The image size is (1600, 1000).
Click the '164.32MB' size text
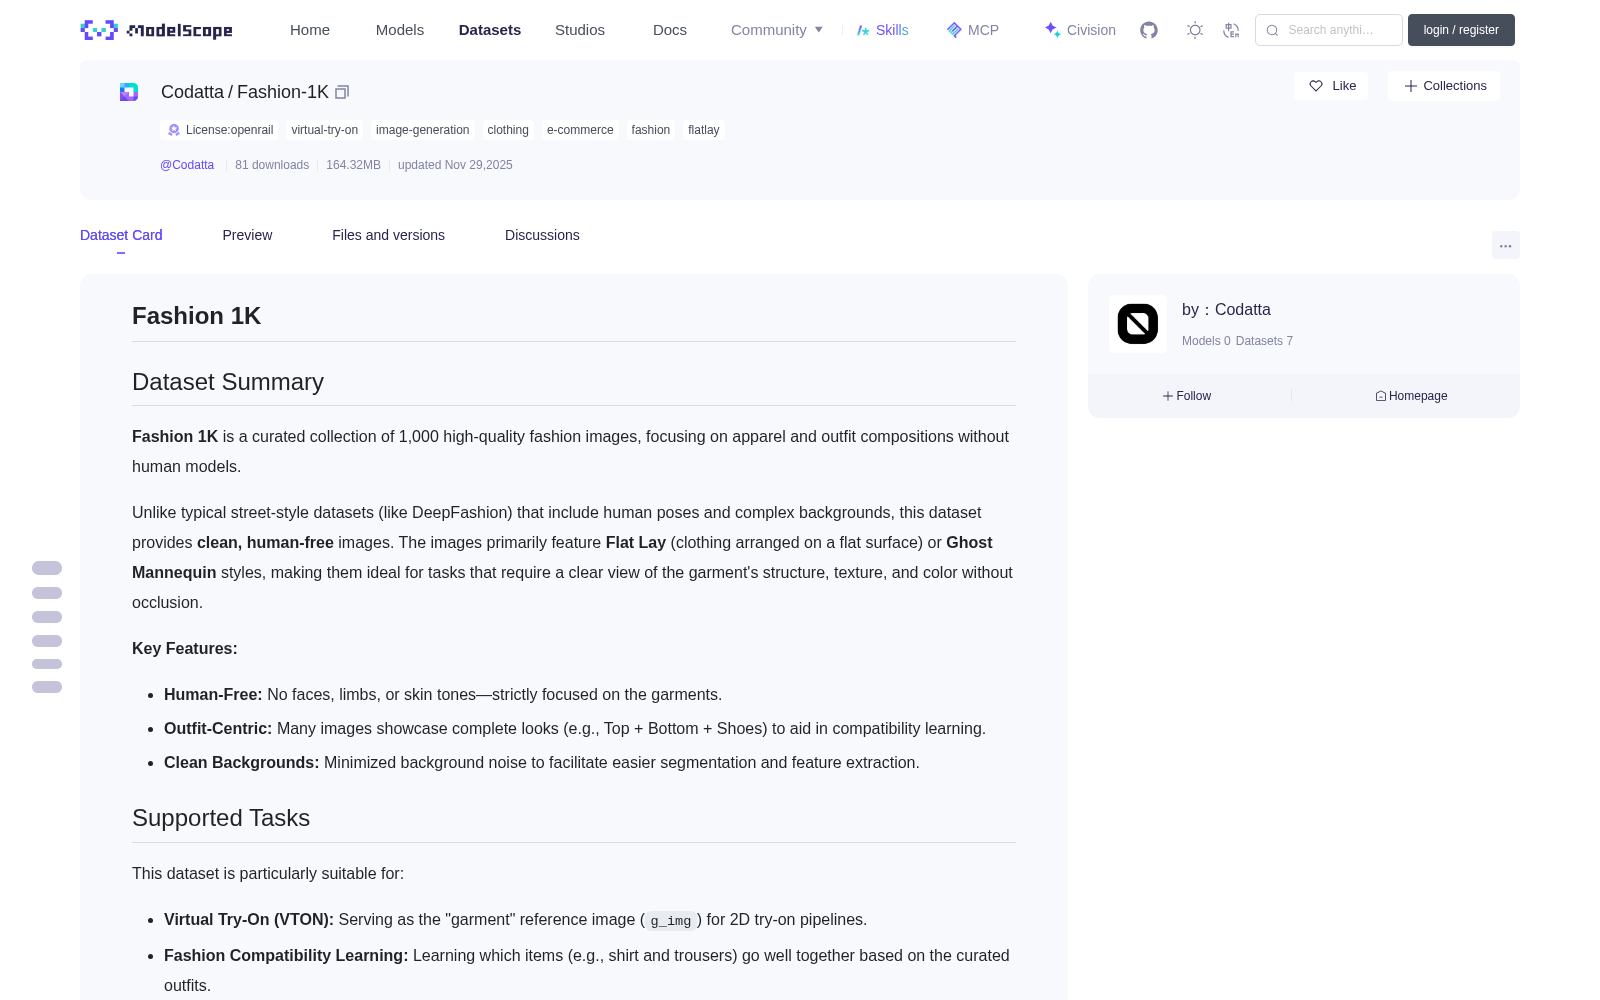[353, 165]
